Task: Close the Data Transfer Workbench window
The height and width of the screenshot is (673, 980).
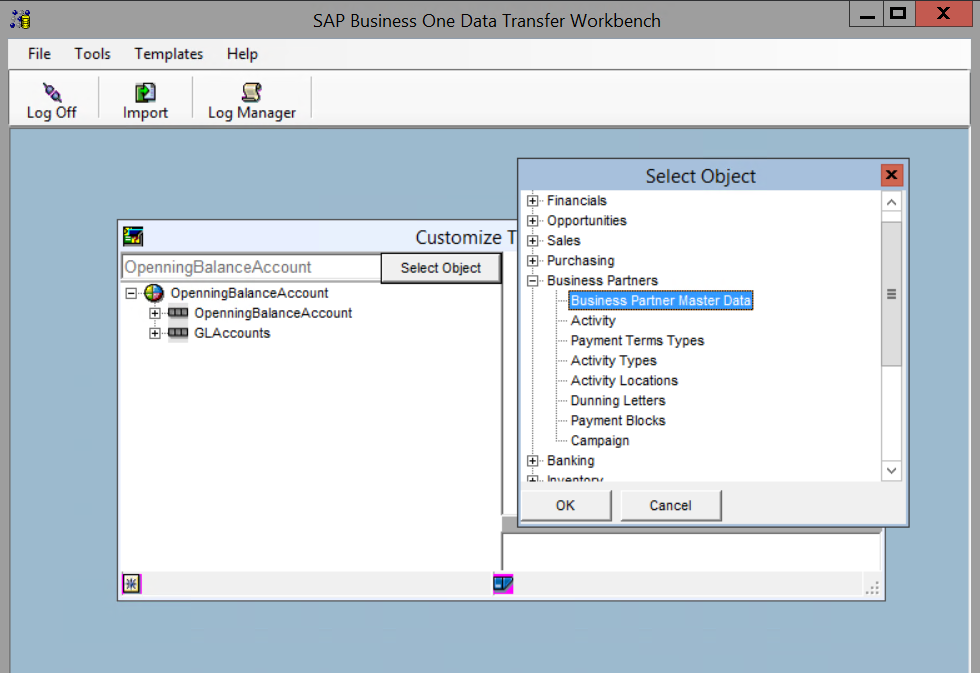Action: click(x=943, y=14)
